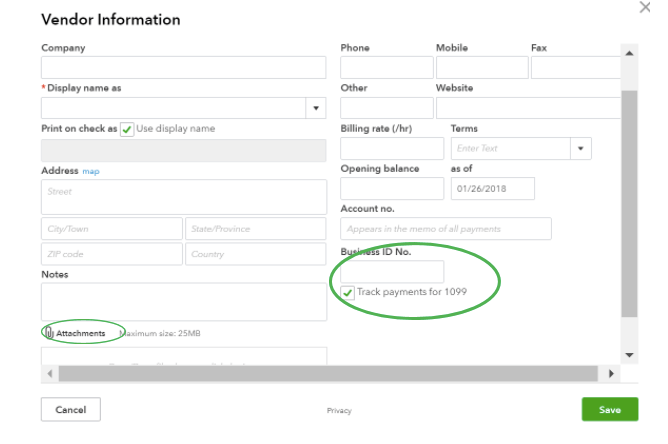Click the attachments drop area box

coord(184,356)
